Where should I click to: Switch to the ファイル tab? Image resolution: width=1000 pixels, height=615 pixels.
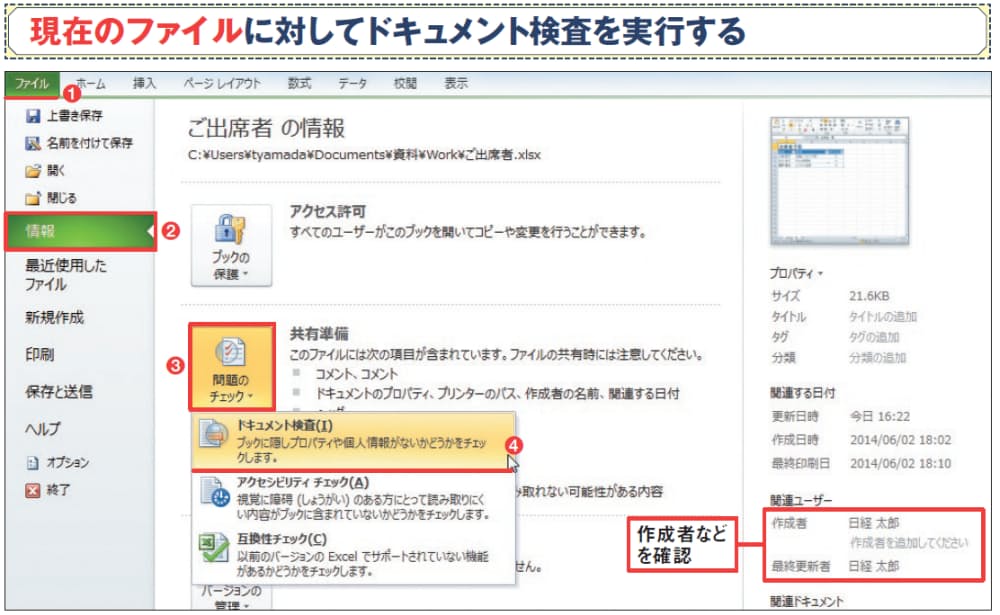(x=32, y=84)
